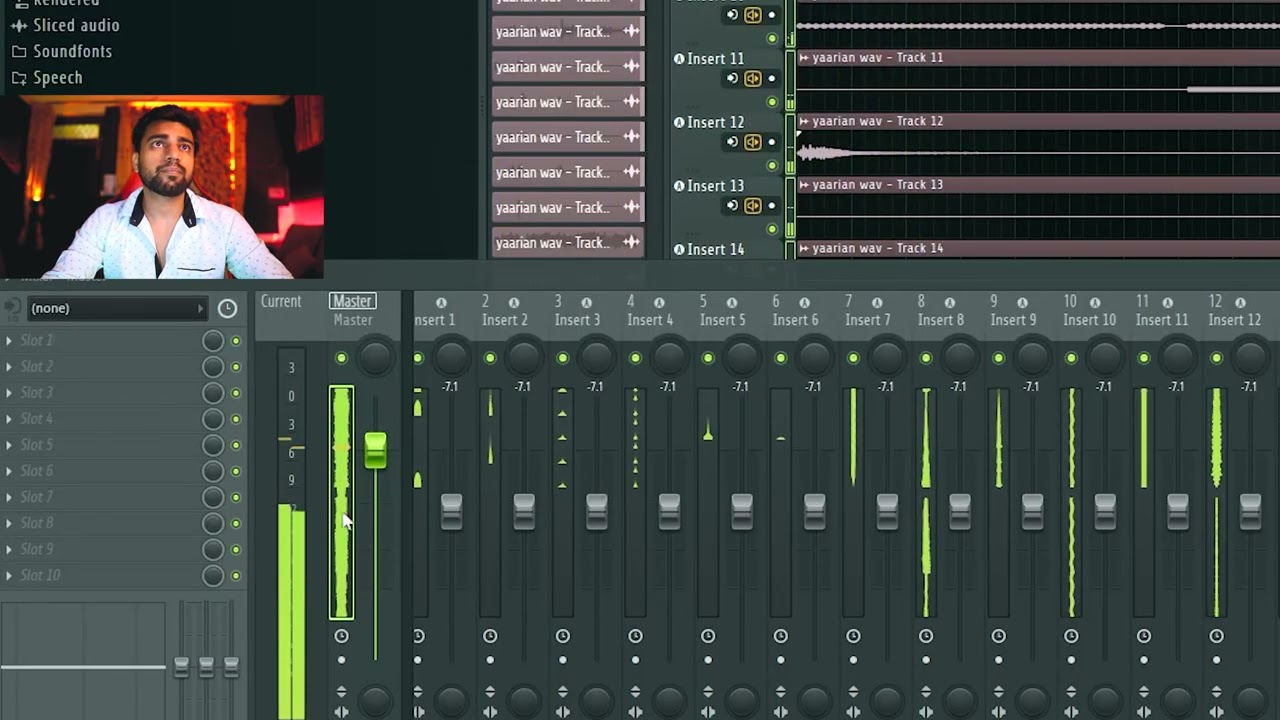
Task: Select the Insert 10 mixer track label
Action: (1089, 320)
